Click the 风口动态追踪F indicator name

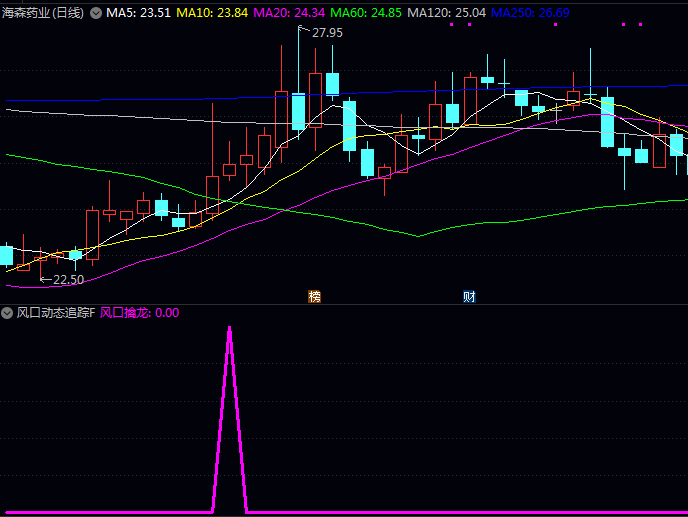click(56, 313)
